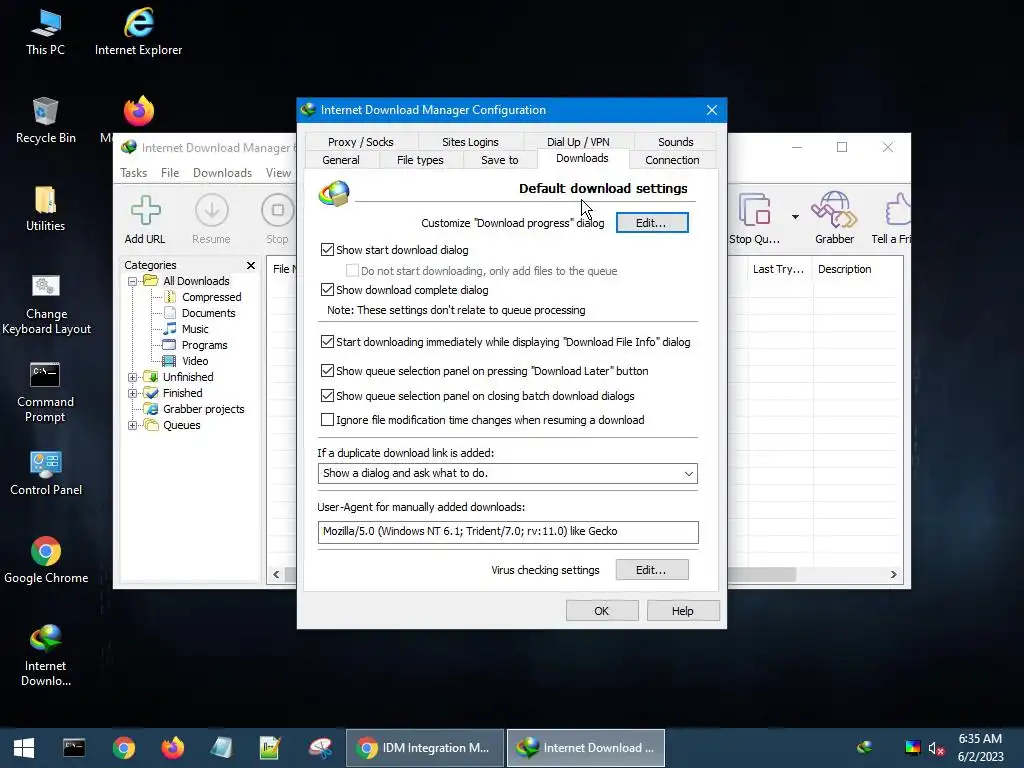
Task: Switch to Sites Logins tab
Action: tap(470, 142)
